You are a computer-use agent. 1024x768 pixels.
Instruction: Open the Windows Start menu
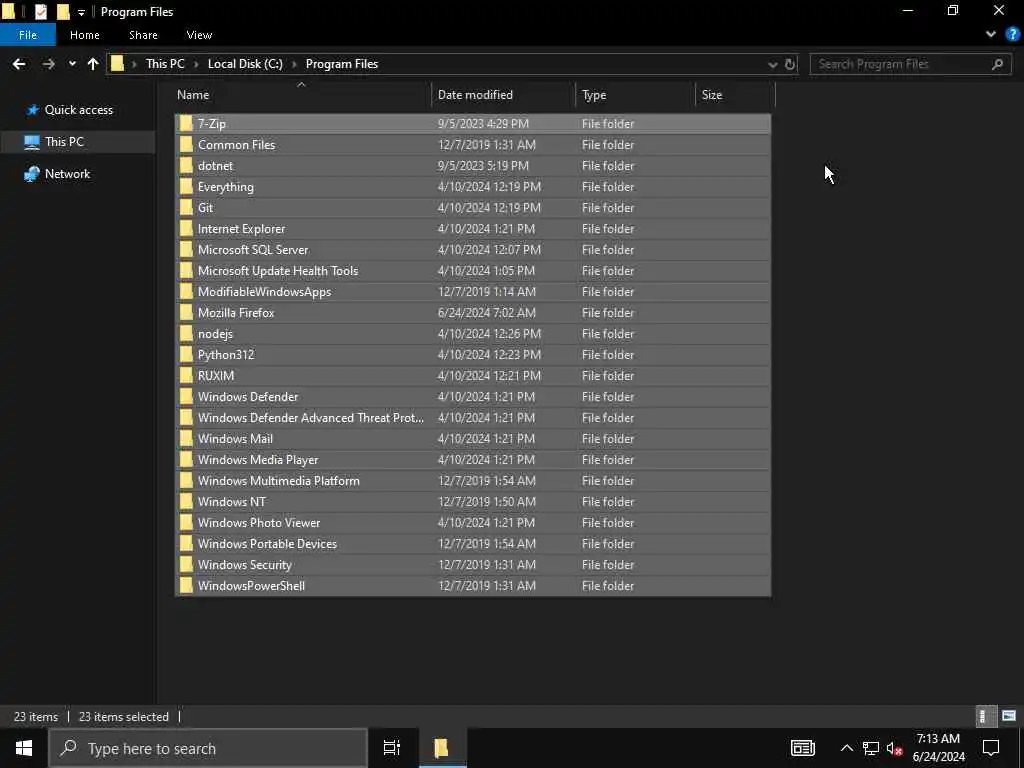24,748
